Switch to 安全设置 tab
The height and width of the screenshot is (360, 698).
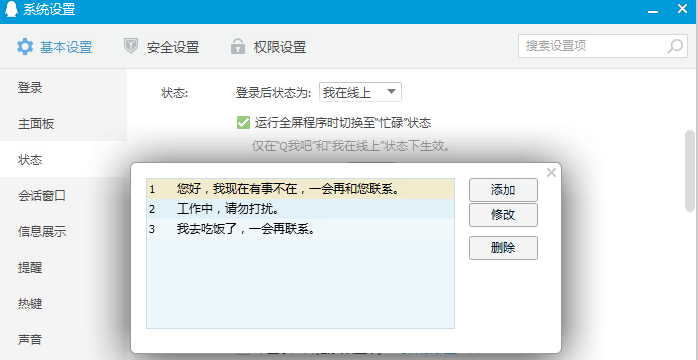point(161,47)
